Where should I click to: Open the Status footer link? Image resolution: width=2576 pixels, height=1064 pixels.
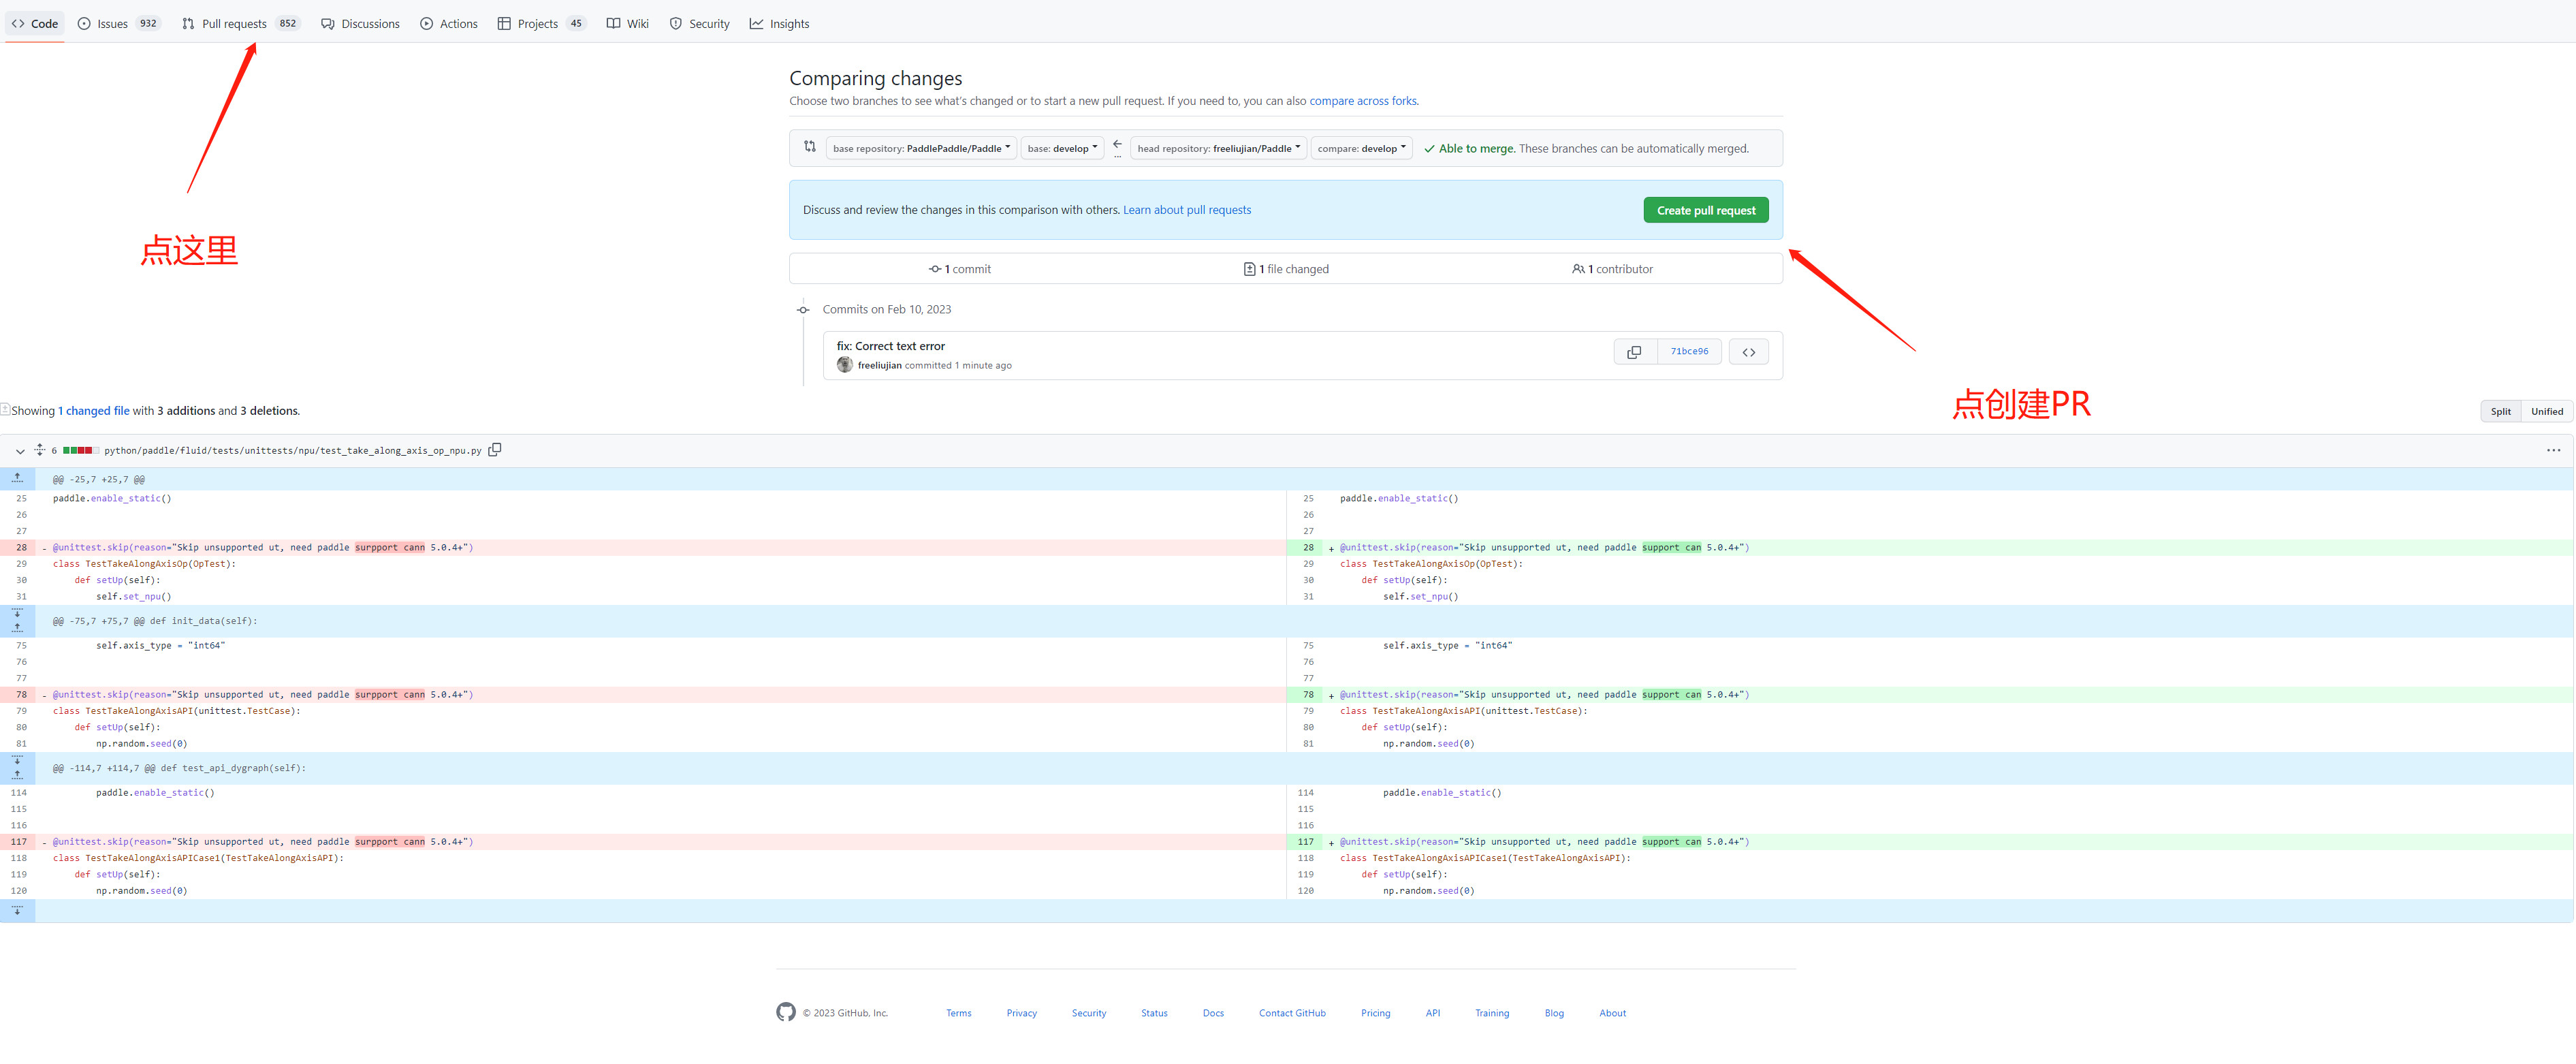pyautogui.click(x=1154, y=1013)
